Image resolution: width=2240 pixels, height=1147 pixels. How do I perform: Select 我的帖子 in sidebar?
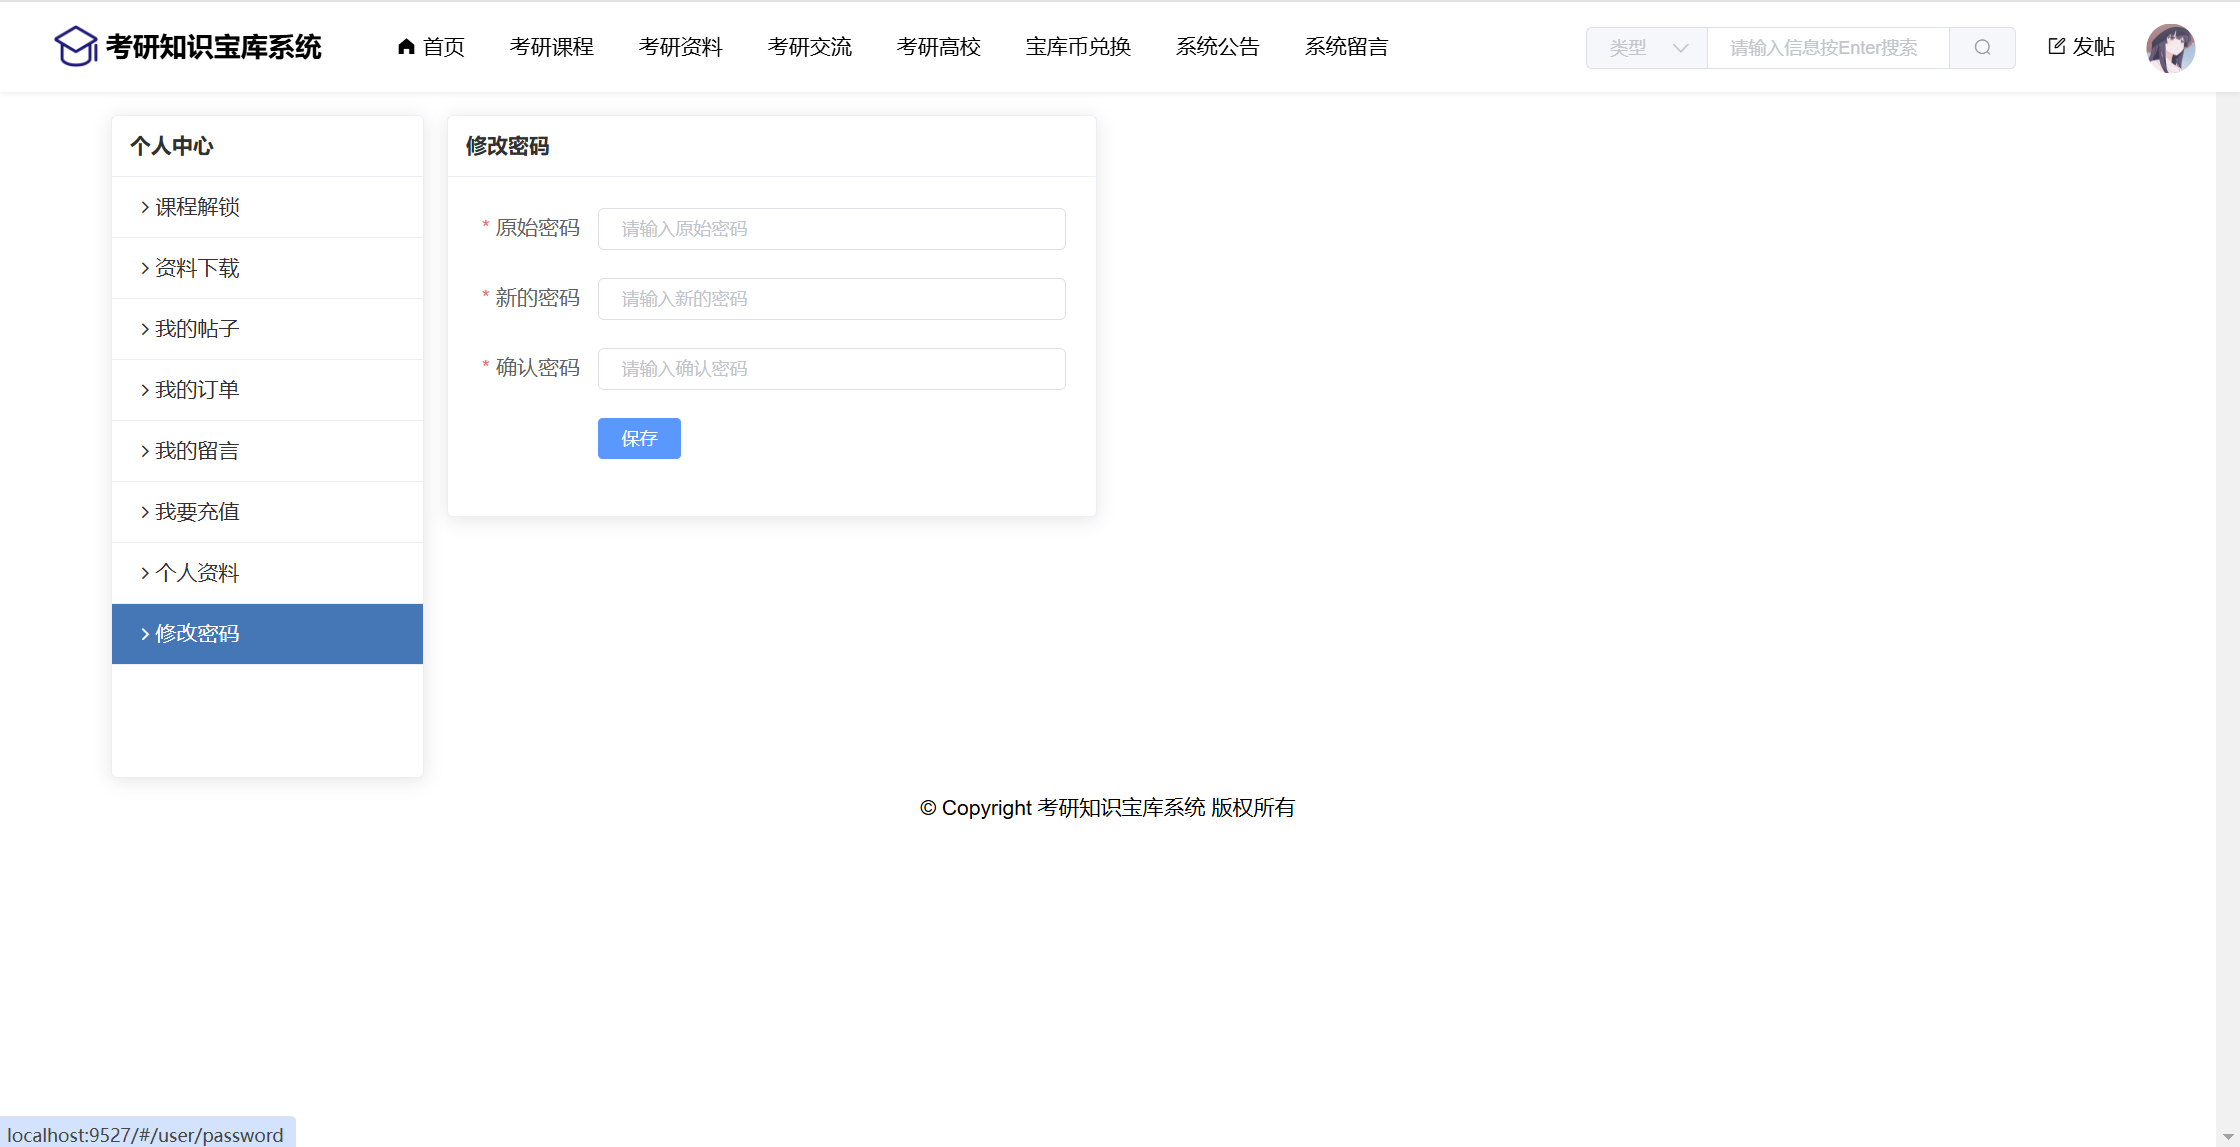coord(197,329)
